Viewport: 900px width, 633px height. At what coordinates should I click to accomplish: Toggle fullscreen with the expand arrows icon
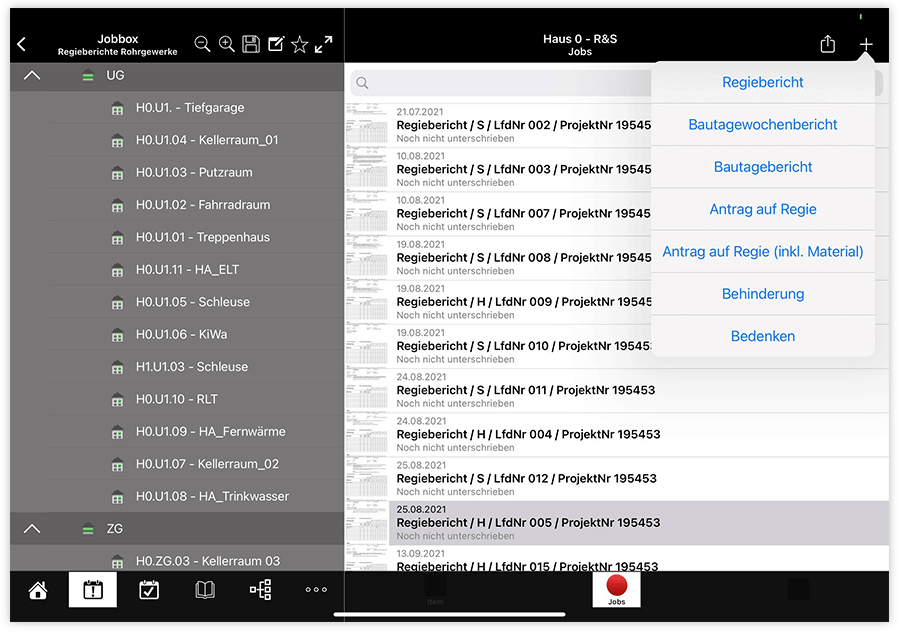(x=324, y=44)
